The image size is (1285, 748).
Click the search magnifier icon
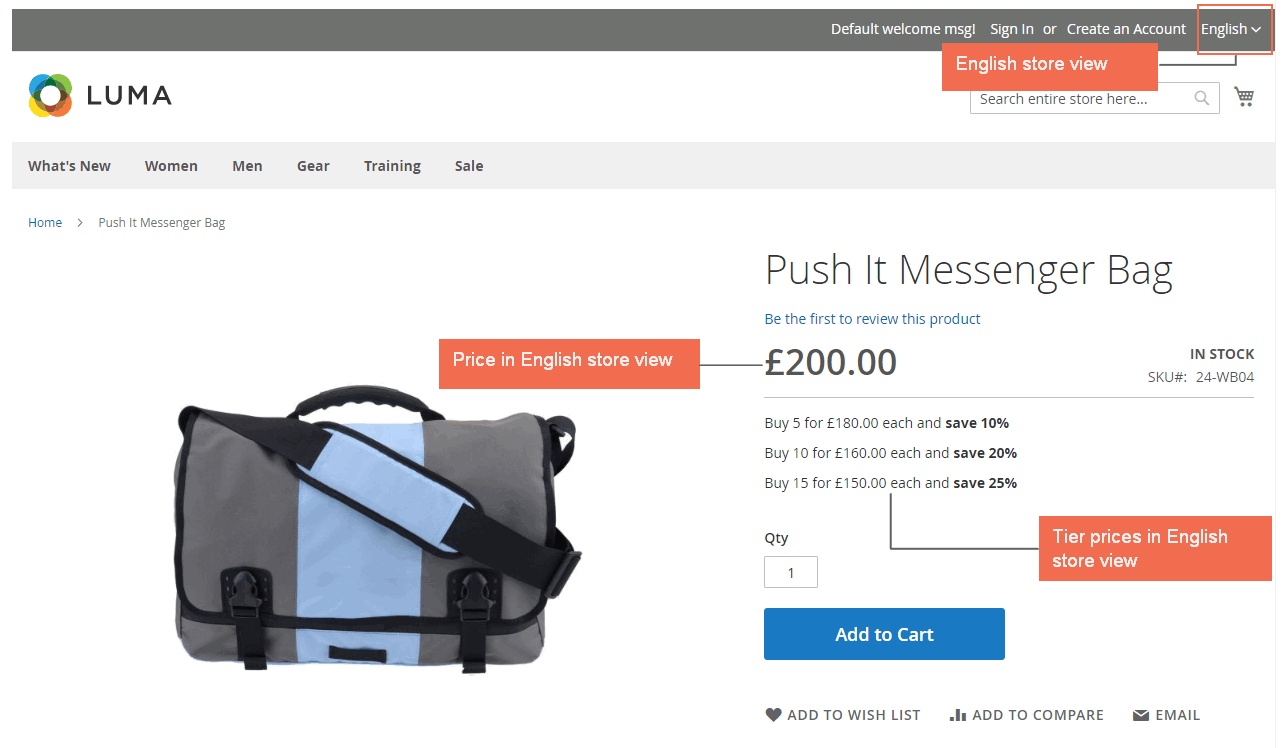[1202, 98]
